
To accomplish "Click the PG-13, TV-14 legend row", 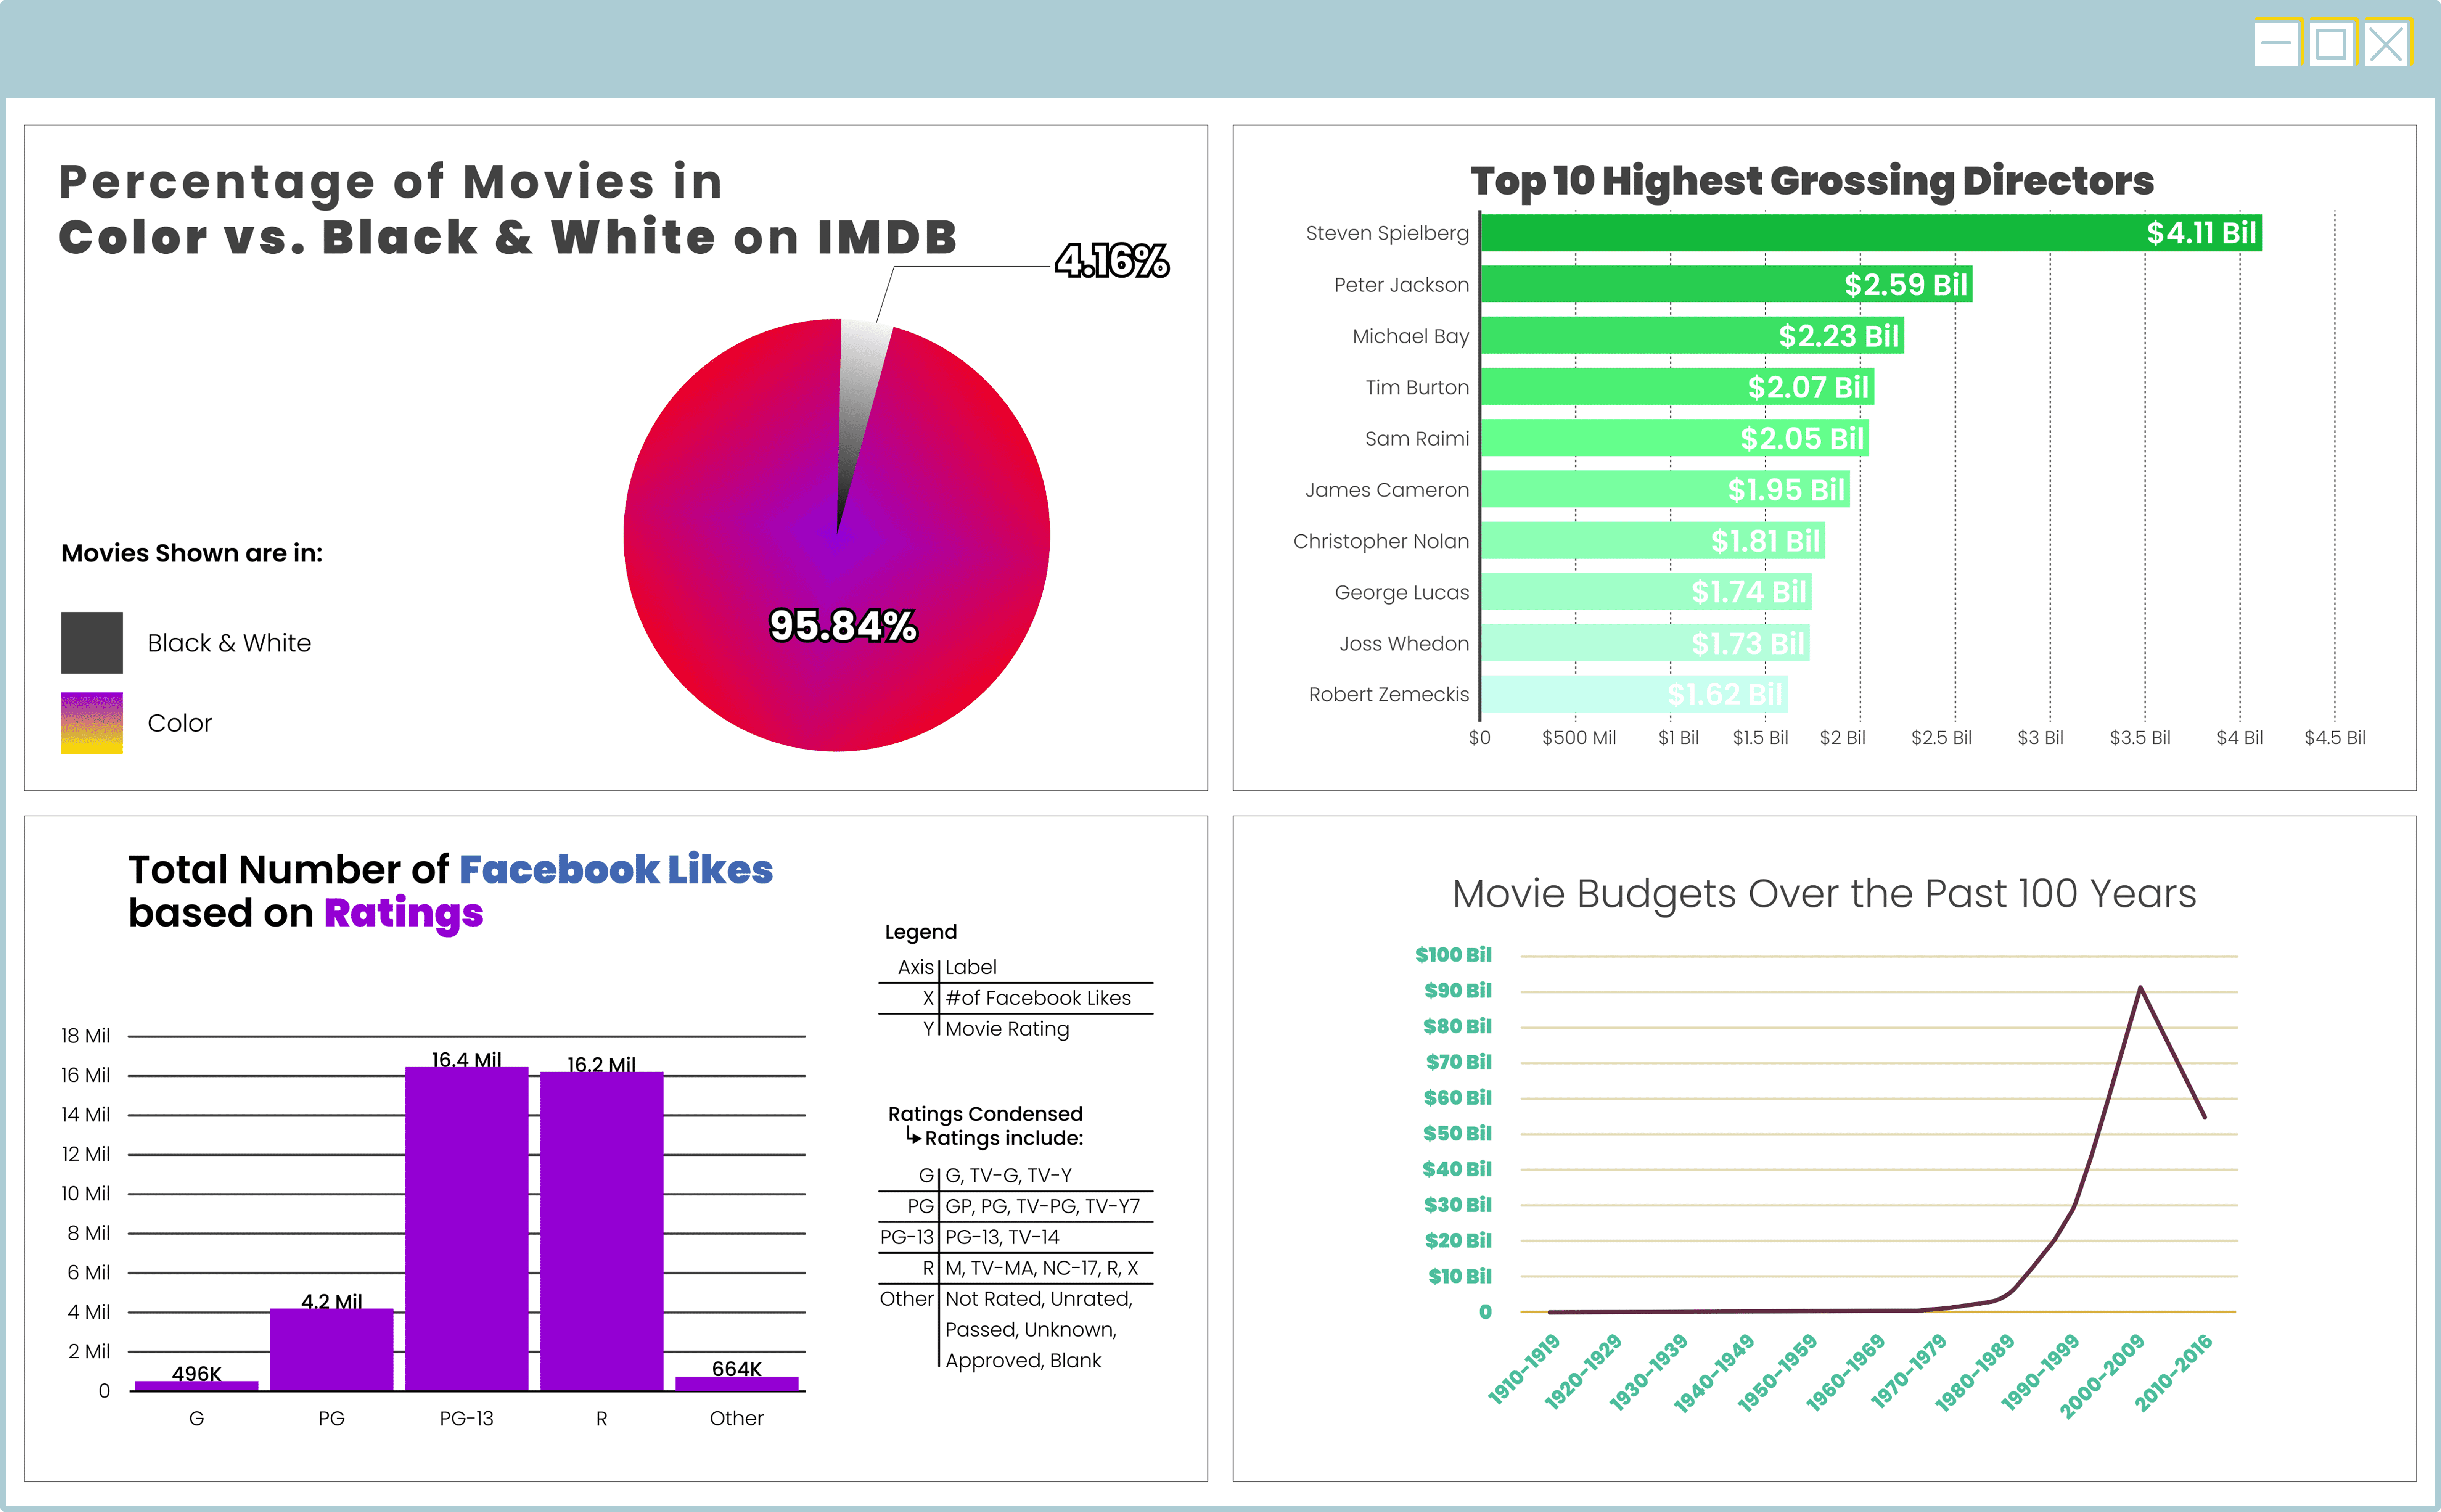I will point(1016,1237).
